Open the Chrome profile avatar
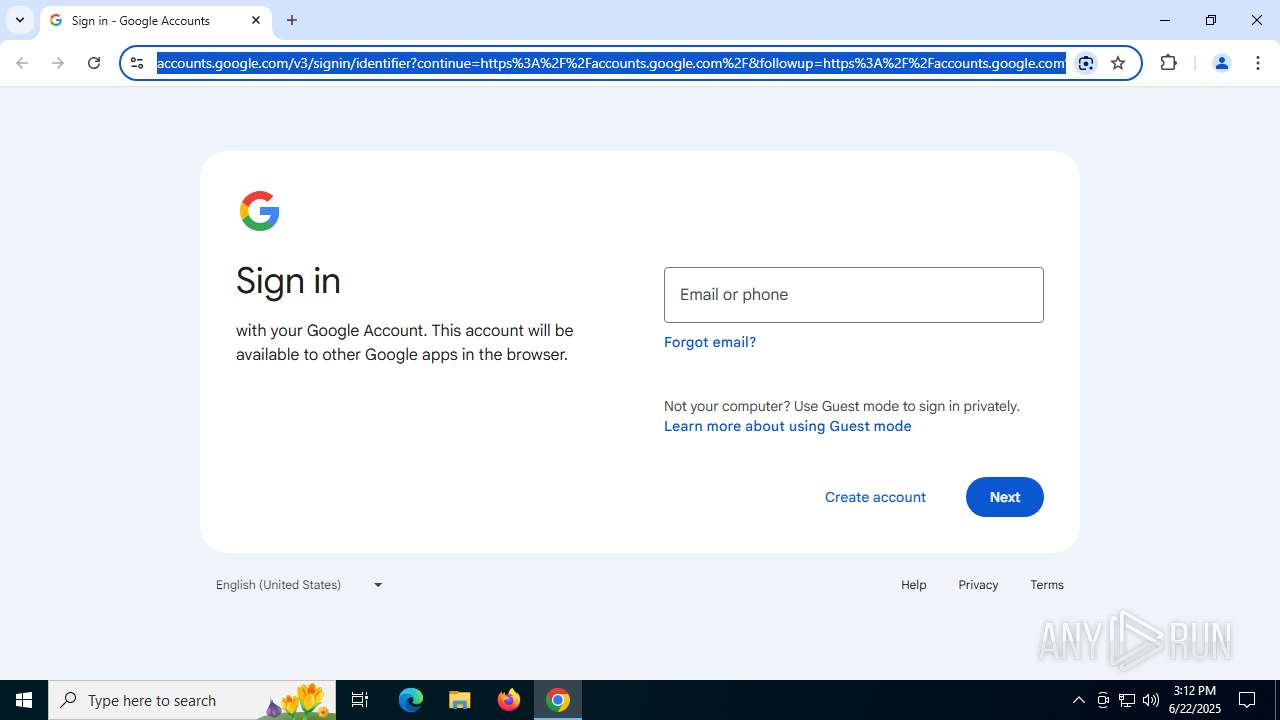 pyautogui.click(x=1221, y=63)
